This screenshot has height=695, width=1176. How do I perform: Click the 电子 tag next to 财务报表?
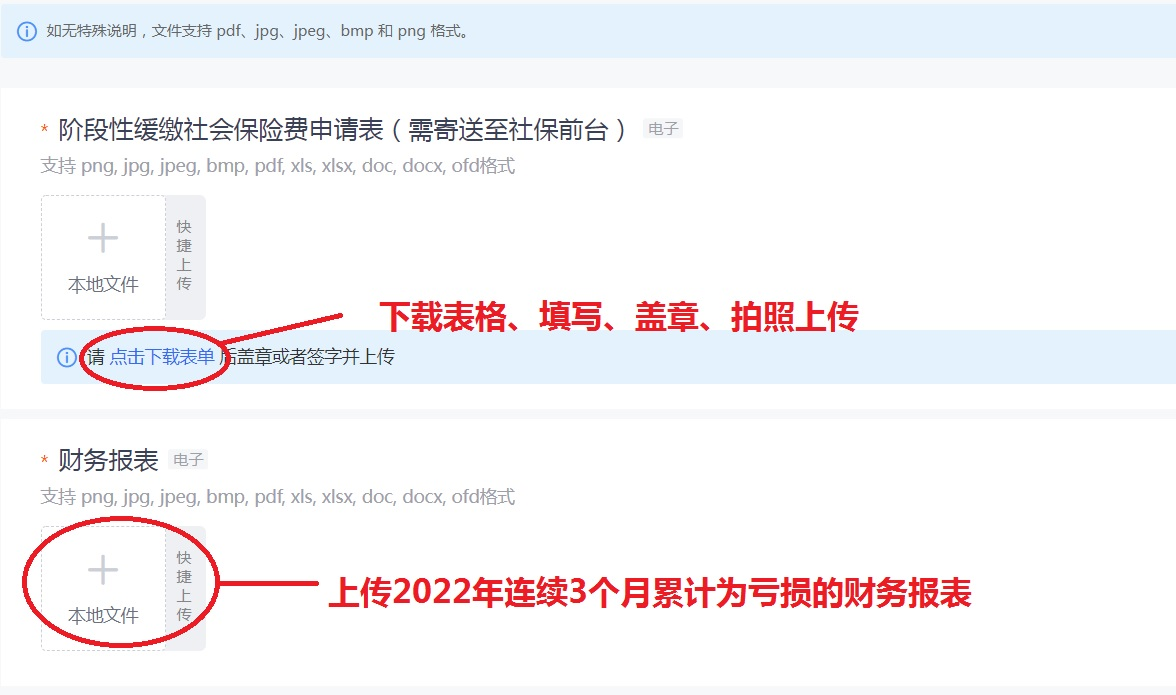188,460
